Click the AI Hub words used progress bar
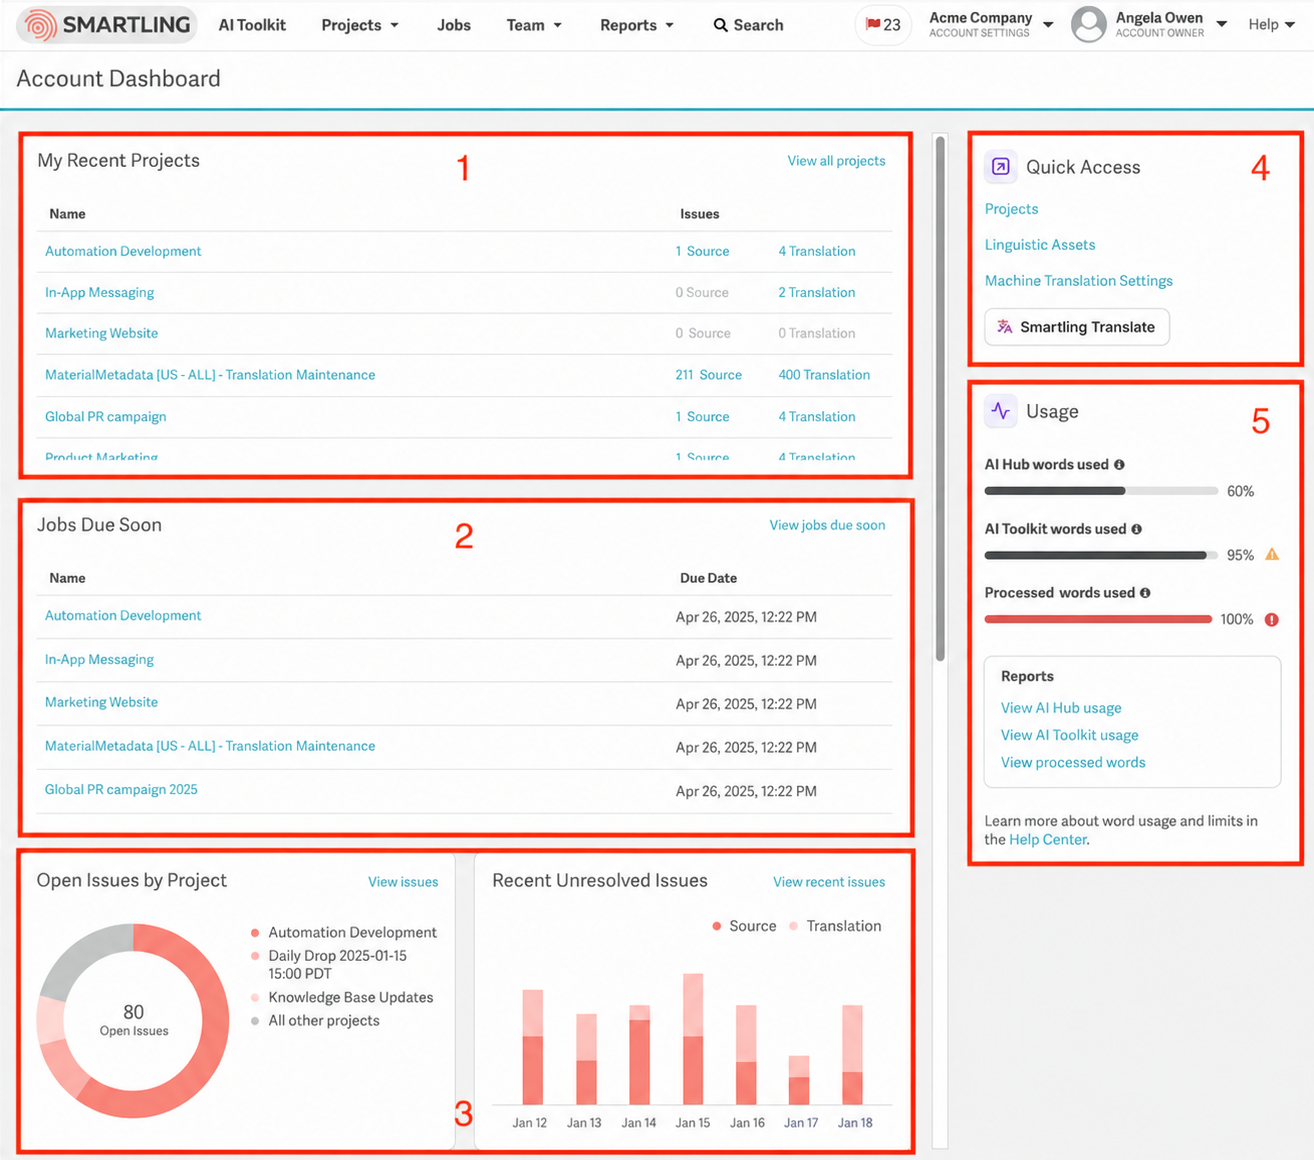 pos(1101,491)
